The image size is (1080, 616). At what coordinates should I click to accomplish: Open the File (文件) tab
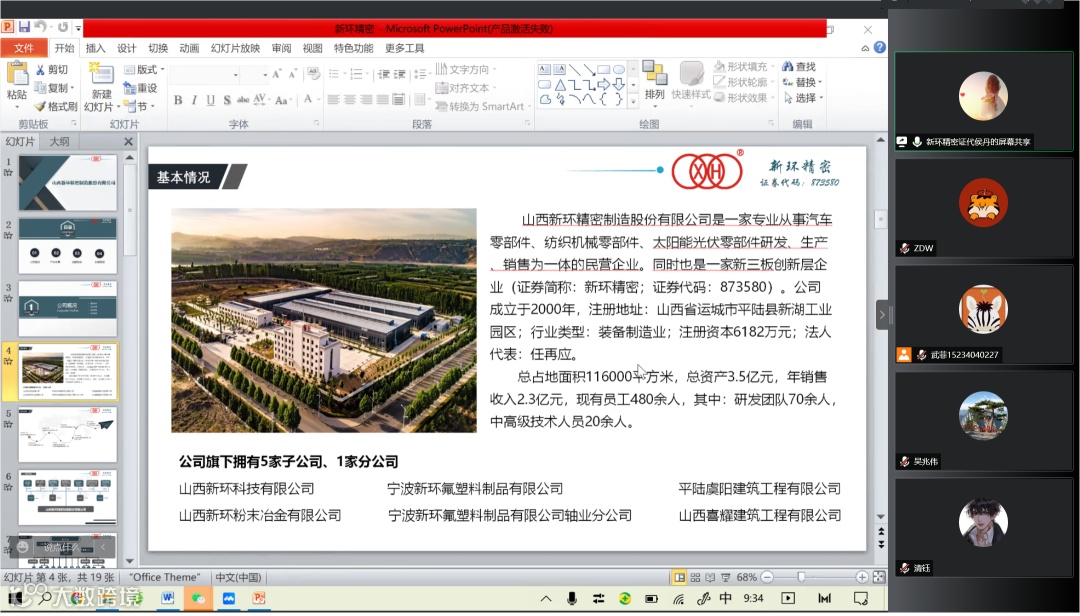click(23, 48)
